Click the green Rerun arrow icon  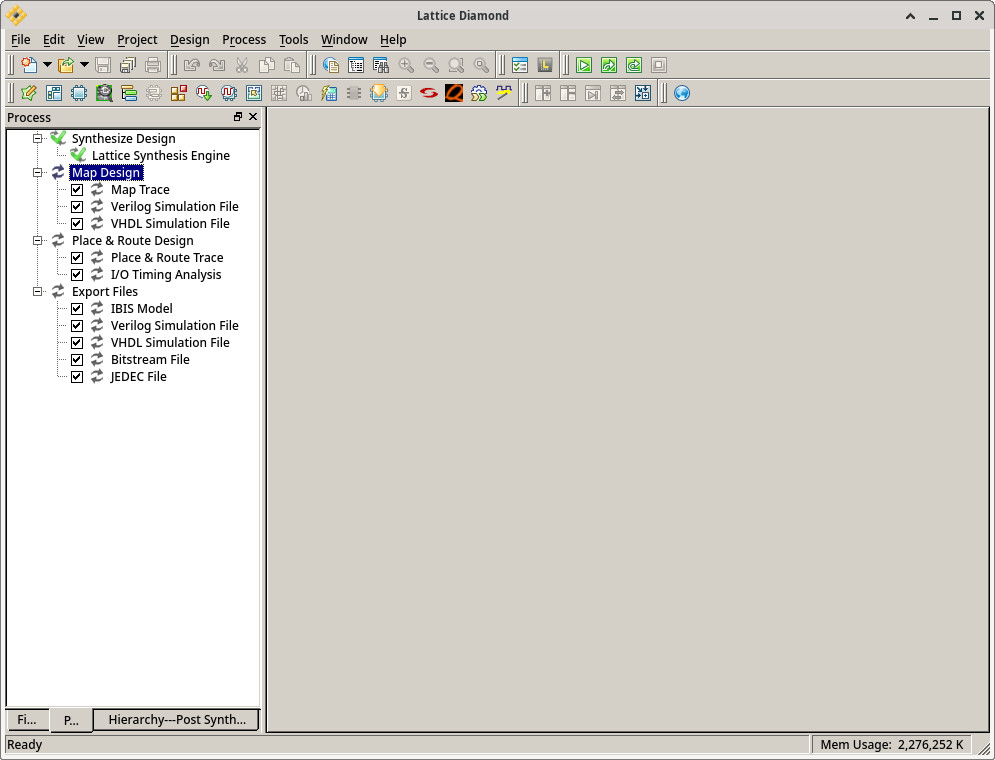[609, 65]
